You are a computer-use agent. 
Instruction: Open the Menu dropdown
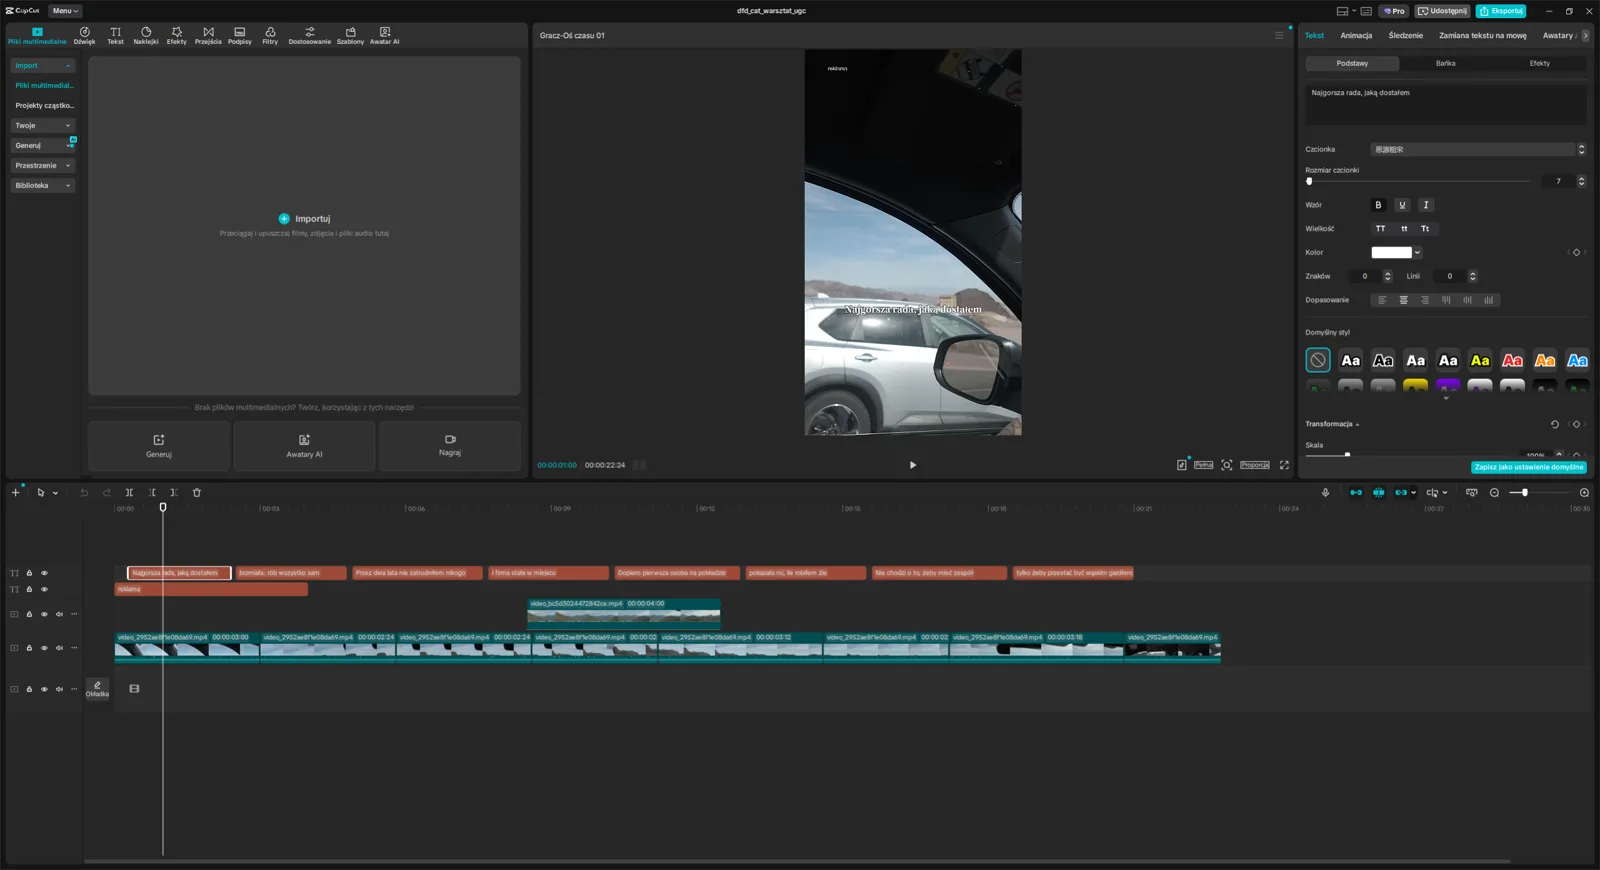[65, 11]
